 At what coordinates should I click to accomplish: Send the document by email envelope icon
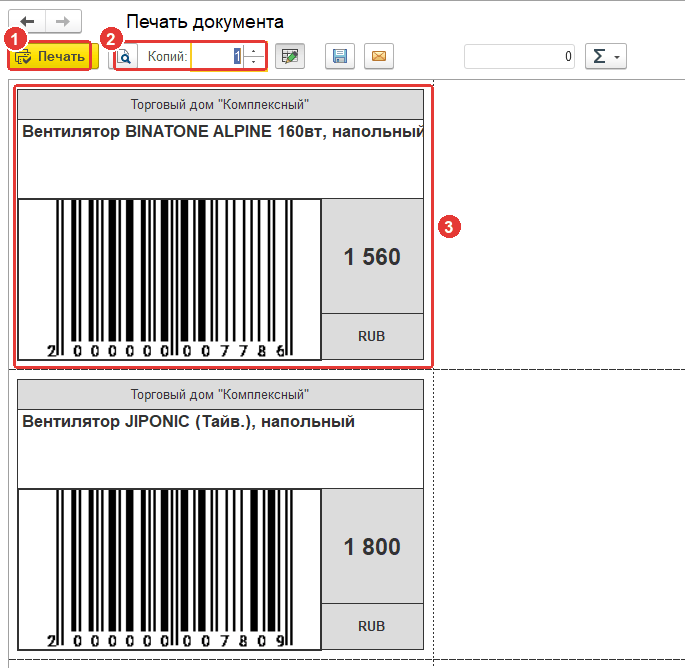(x=379, y=56)
